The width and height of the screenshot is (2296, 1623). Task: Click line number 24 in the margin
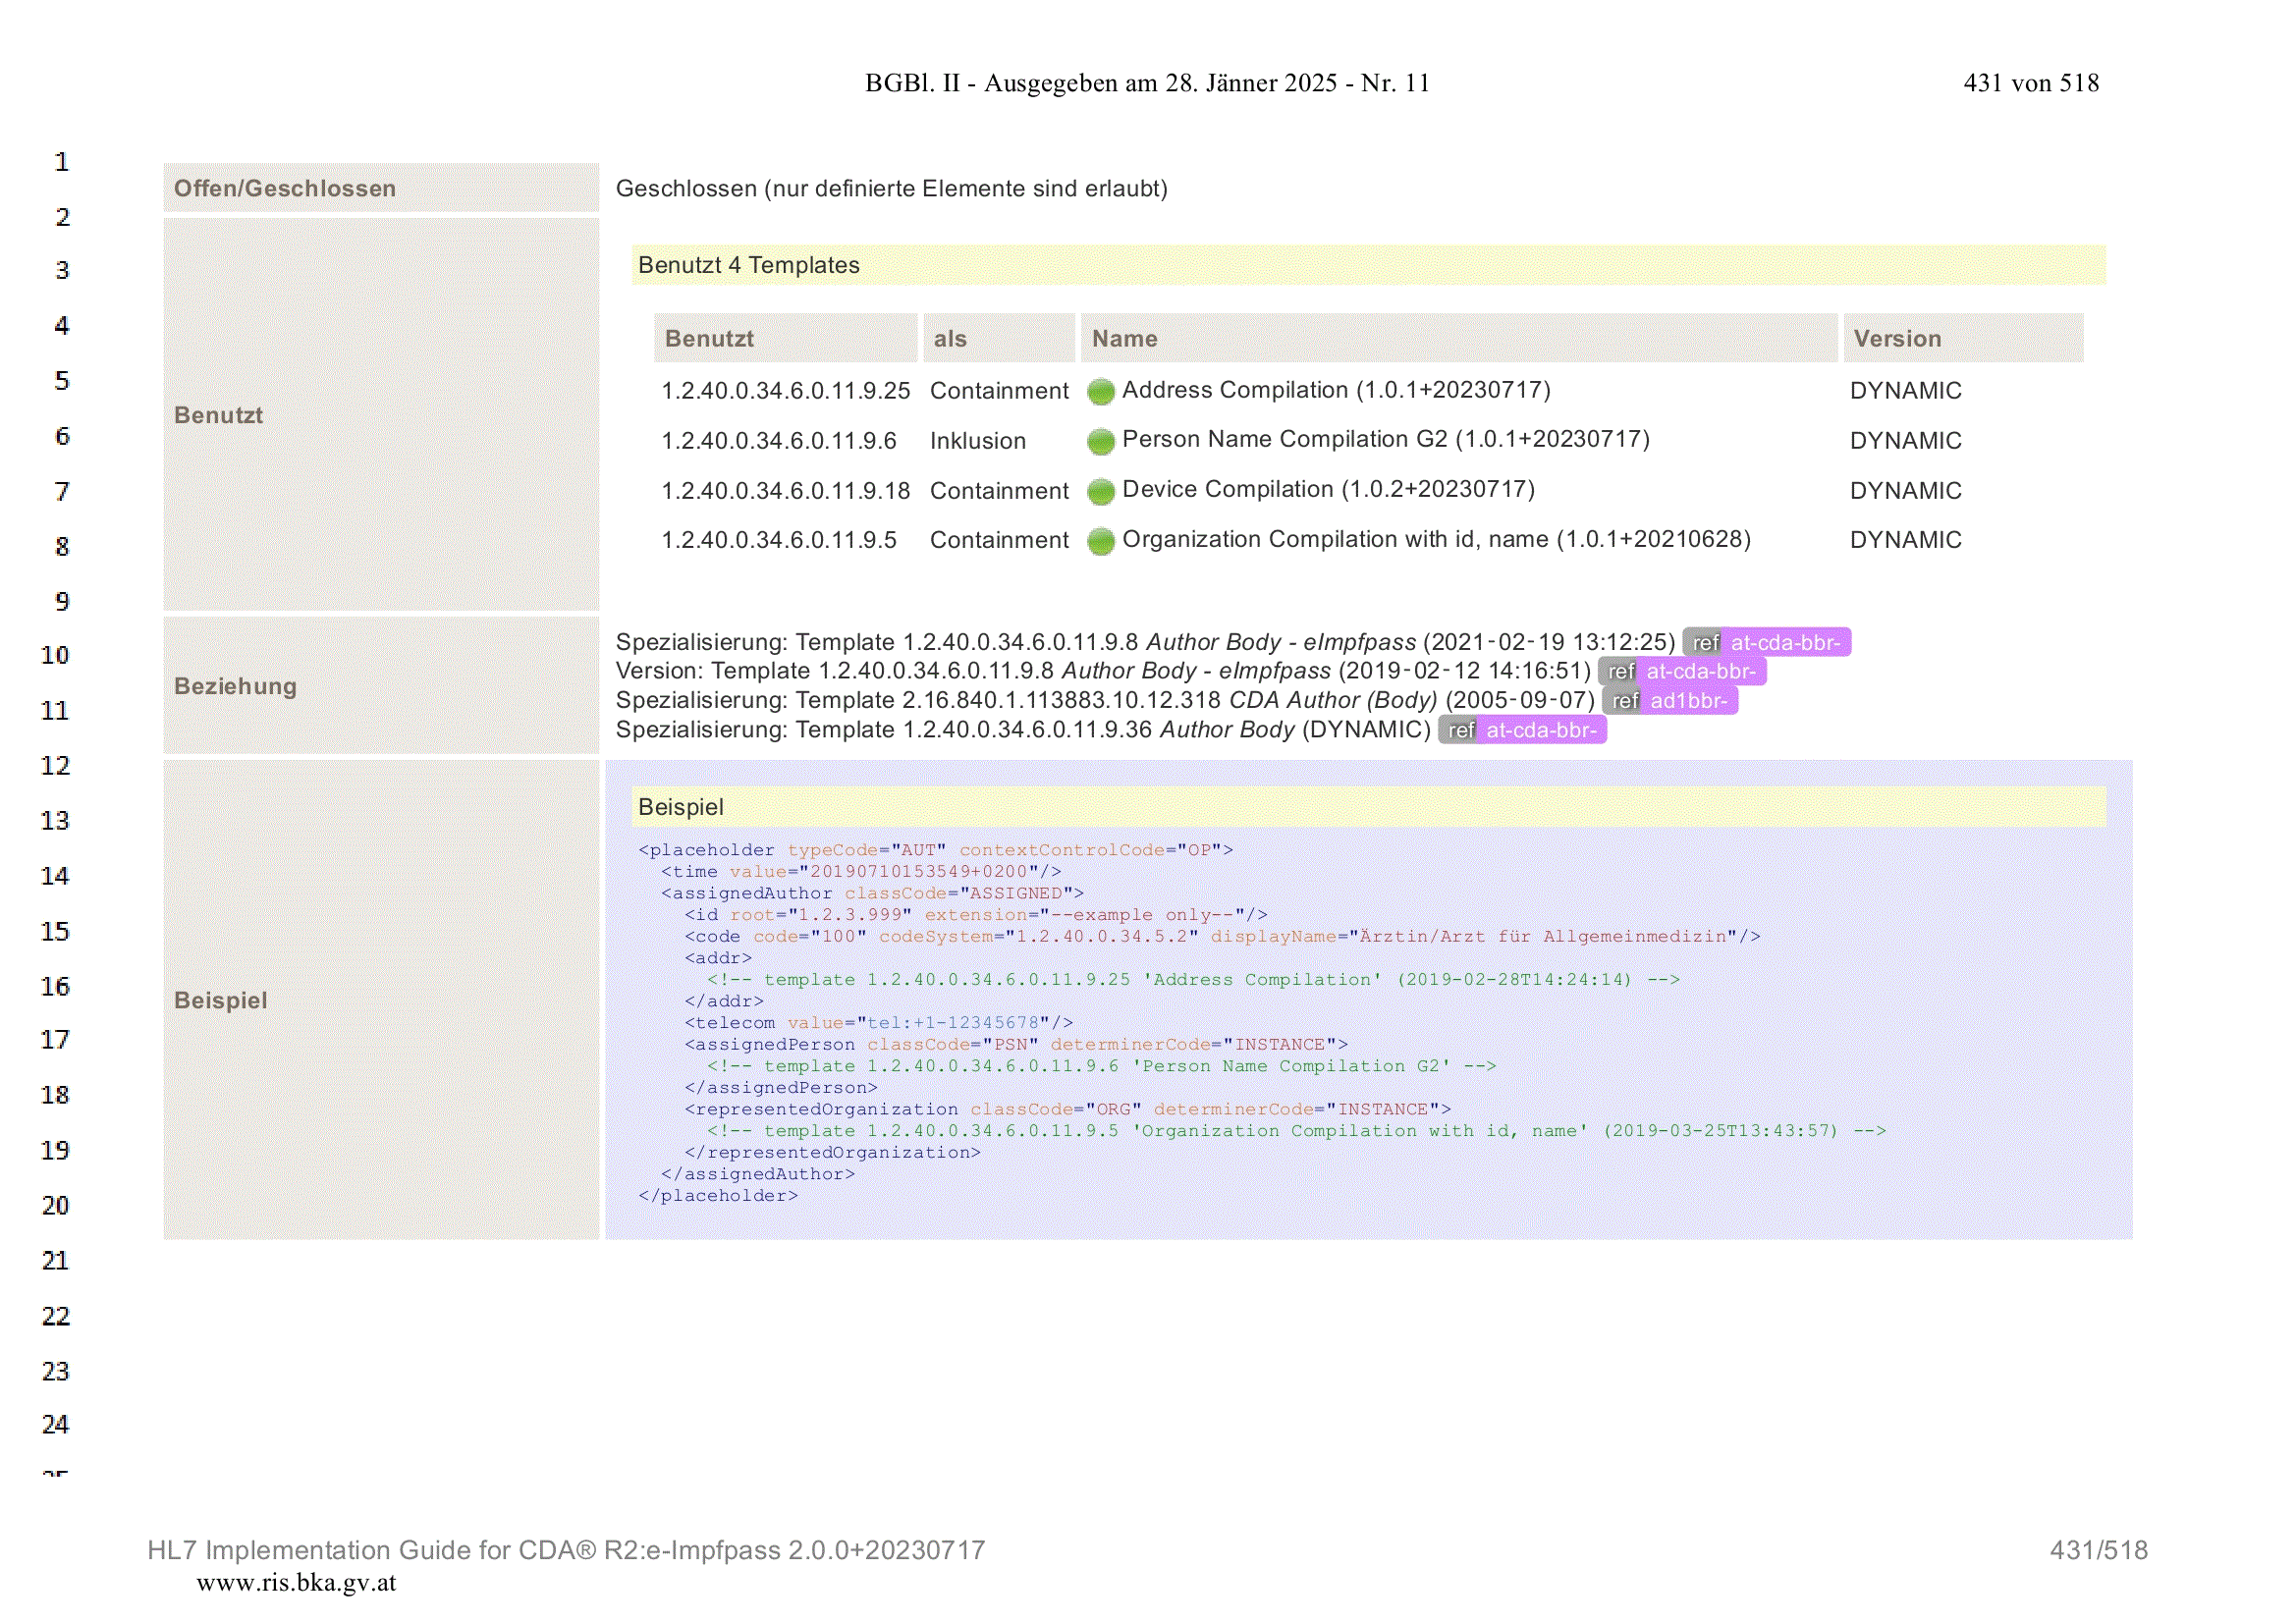click(55, 1425)
